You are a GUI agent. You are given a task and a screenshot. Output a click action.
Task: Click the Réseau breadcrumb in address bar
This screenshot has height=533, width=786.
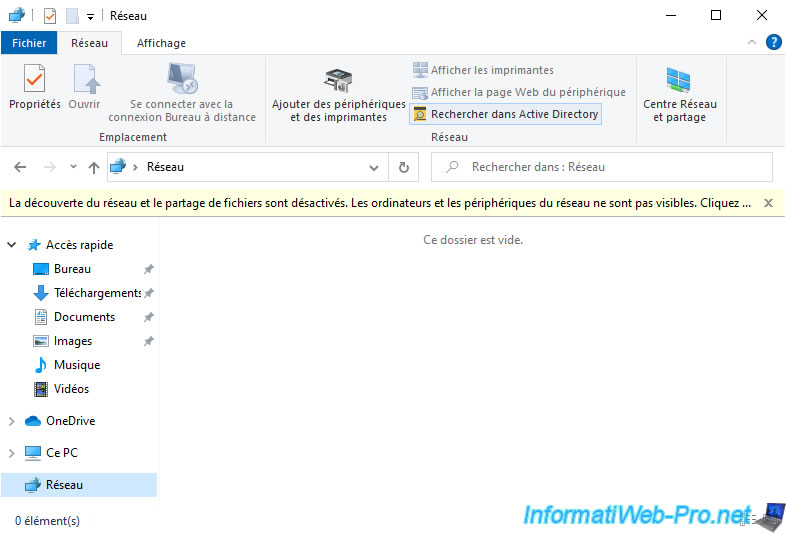(165, 167)
